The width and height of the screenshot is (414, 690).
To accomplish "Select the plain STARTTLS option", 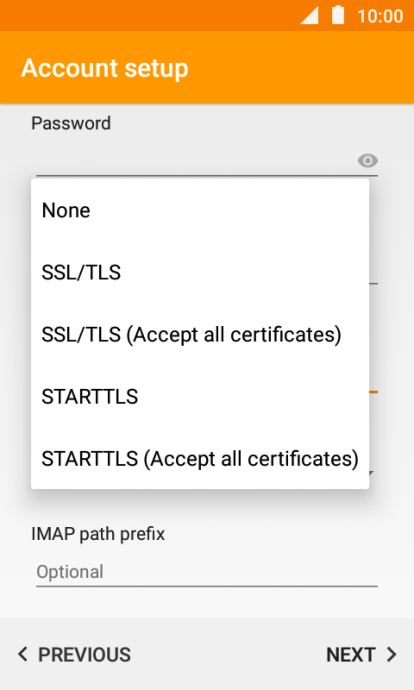I will (200, 396).
